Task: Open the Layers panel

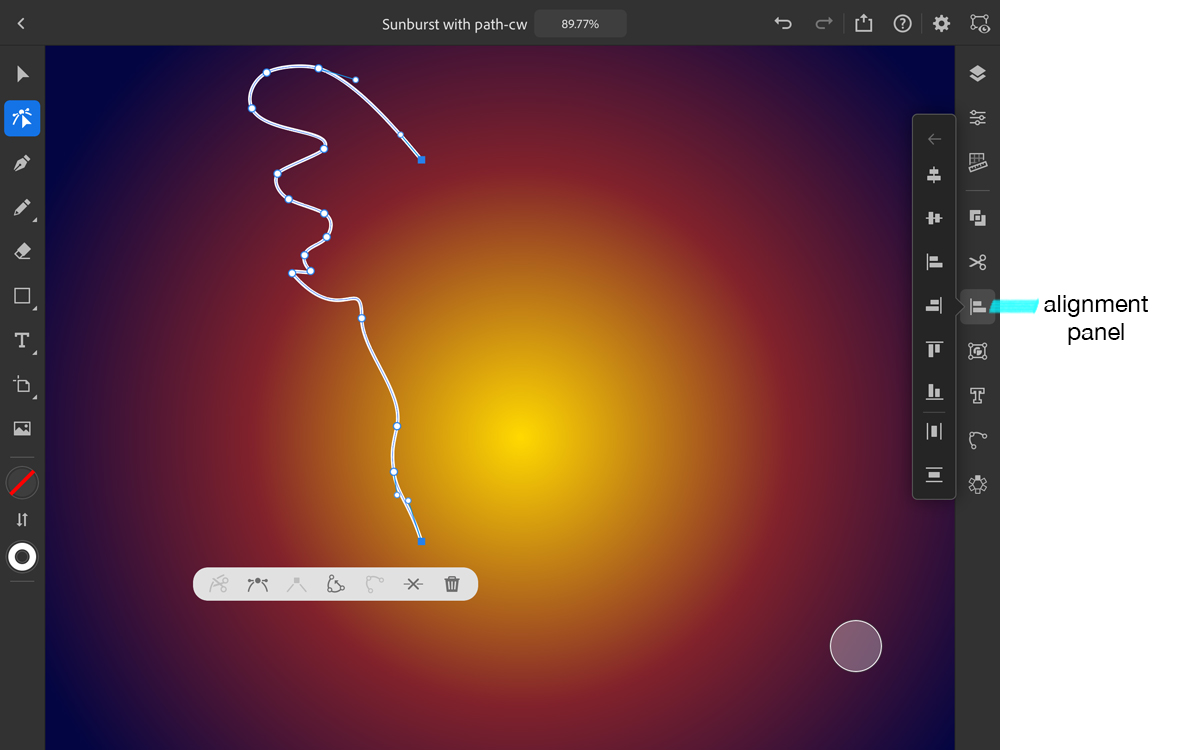Action: (977, 73)
